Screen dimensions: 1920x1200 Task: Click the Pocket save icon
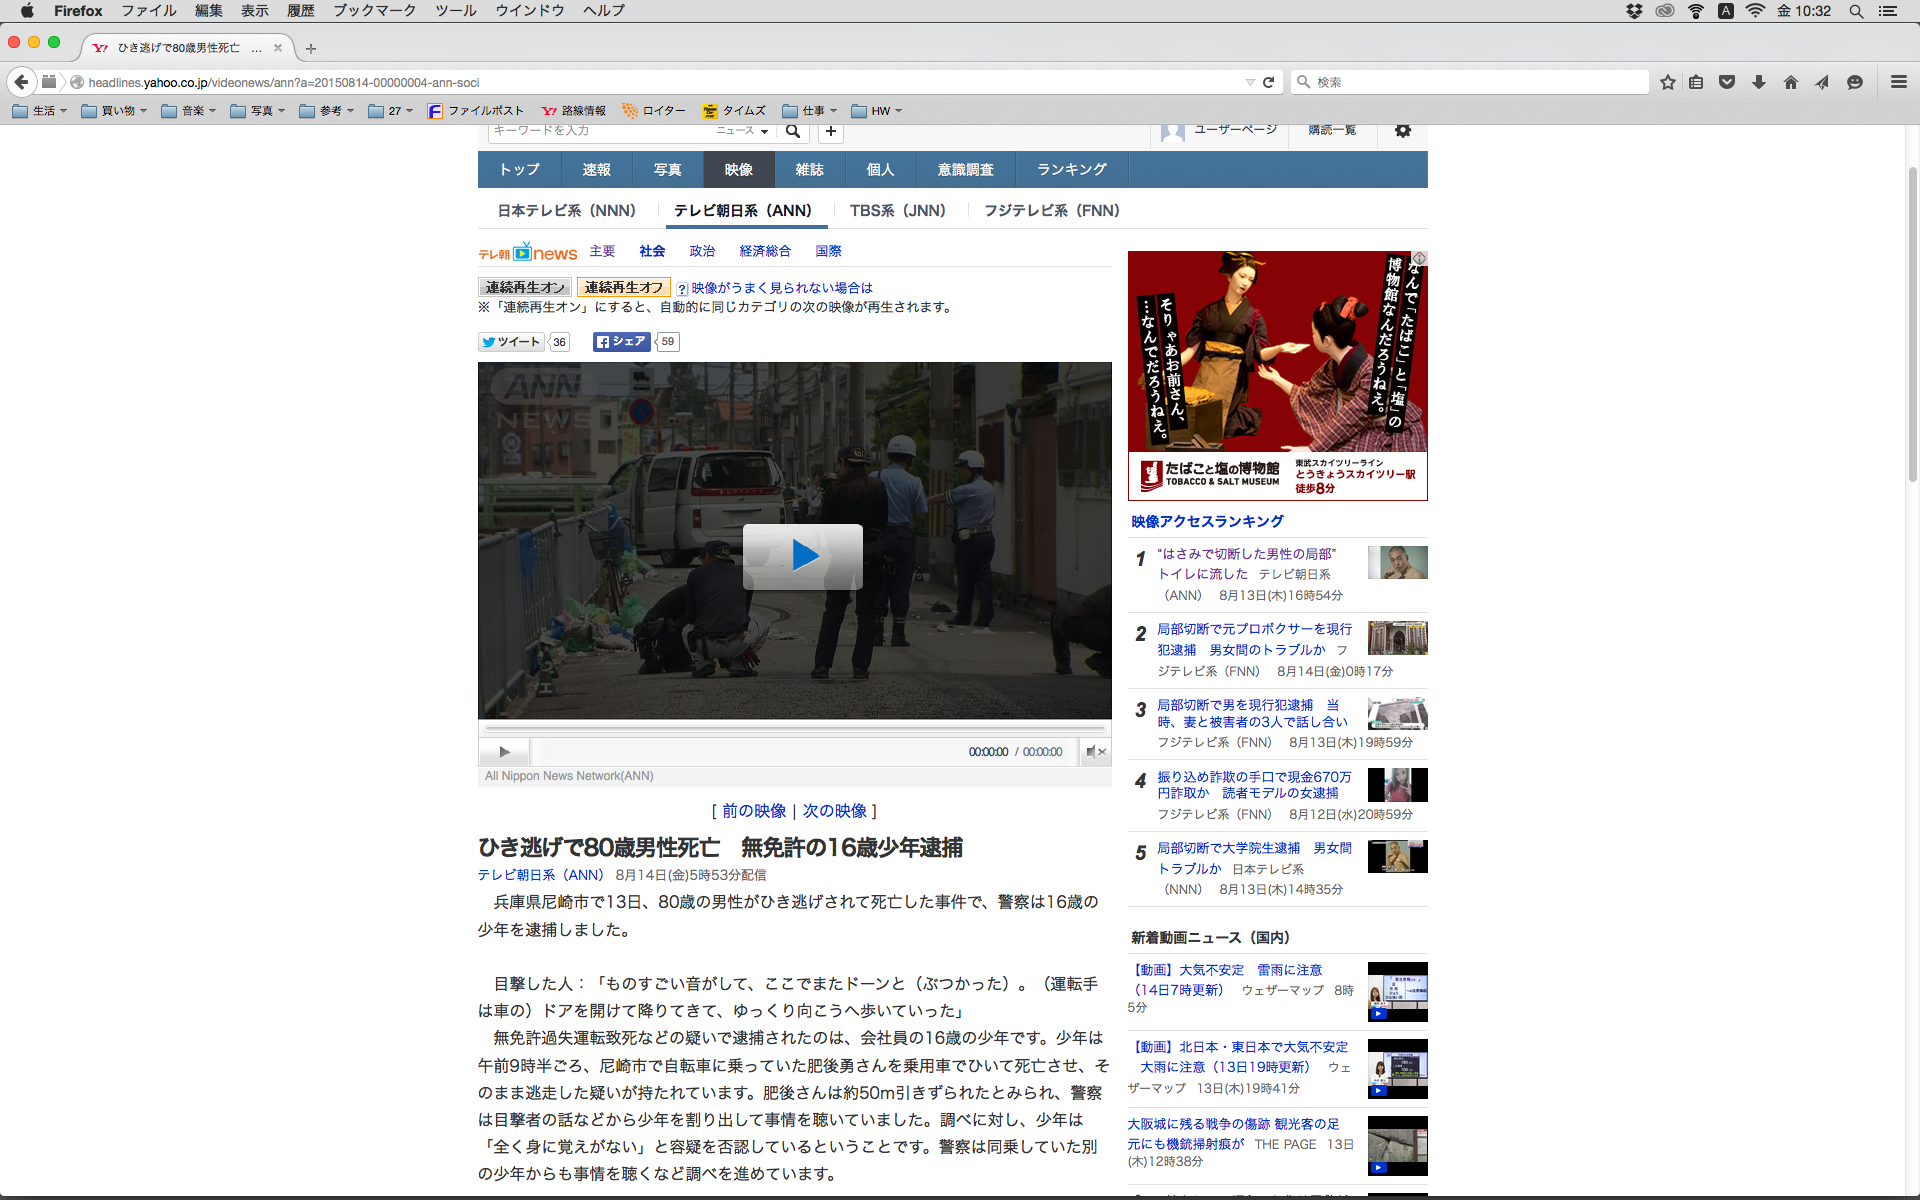(1727, 82)
